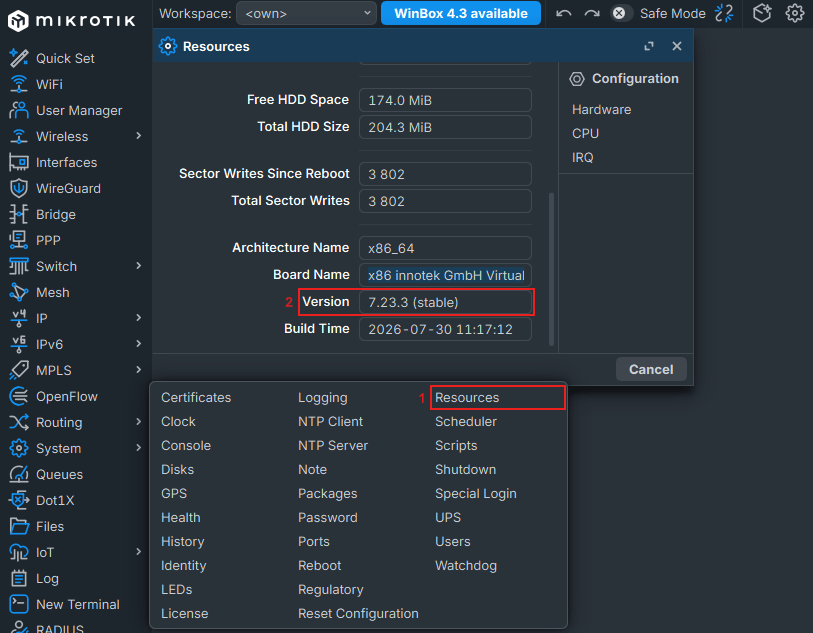Open Quick Set wand icon
The height and width of the screenshot is (633, 813).
[19, 58]
